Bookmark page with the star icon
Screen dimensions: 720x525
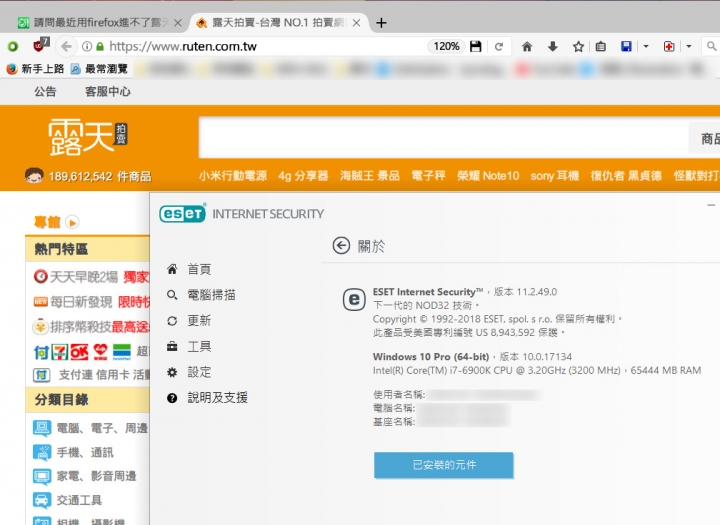pyautogui.click(x=578, y=46)
